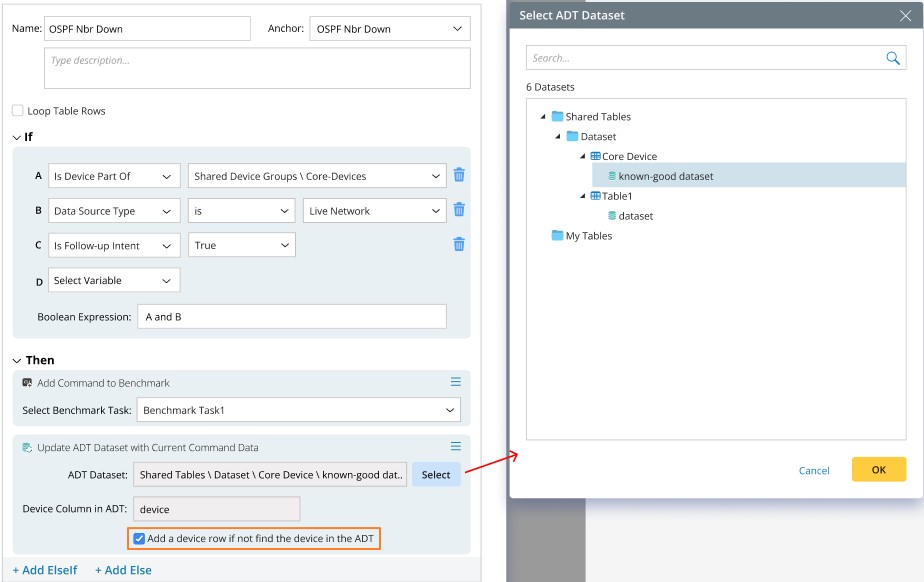Open the Is Device Part Of dropdown
The image size is (924, 582).
click(x=114, y=176)
